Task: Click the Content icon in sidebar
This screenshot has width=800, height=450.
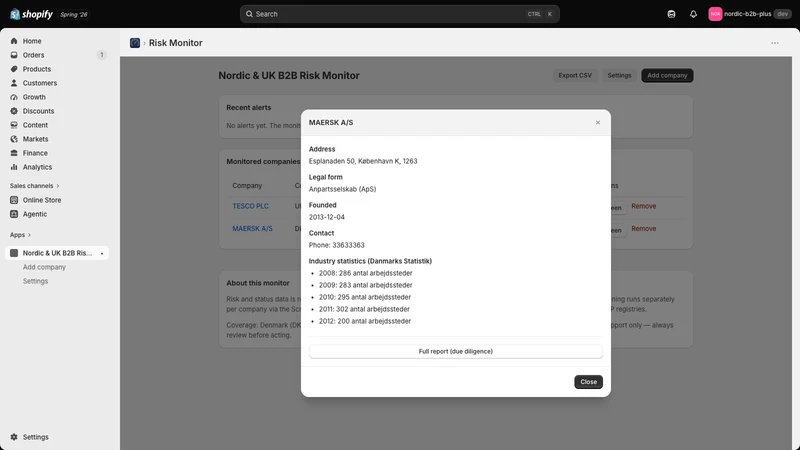Action: [x=14, y=125]
